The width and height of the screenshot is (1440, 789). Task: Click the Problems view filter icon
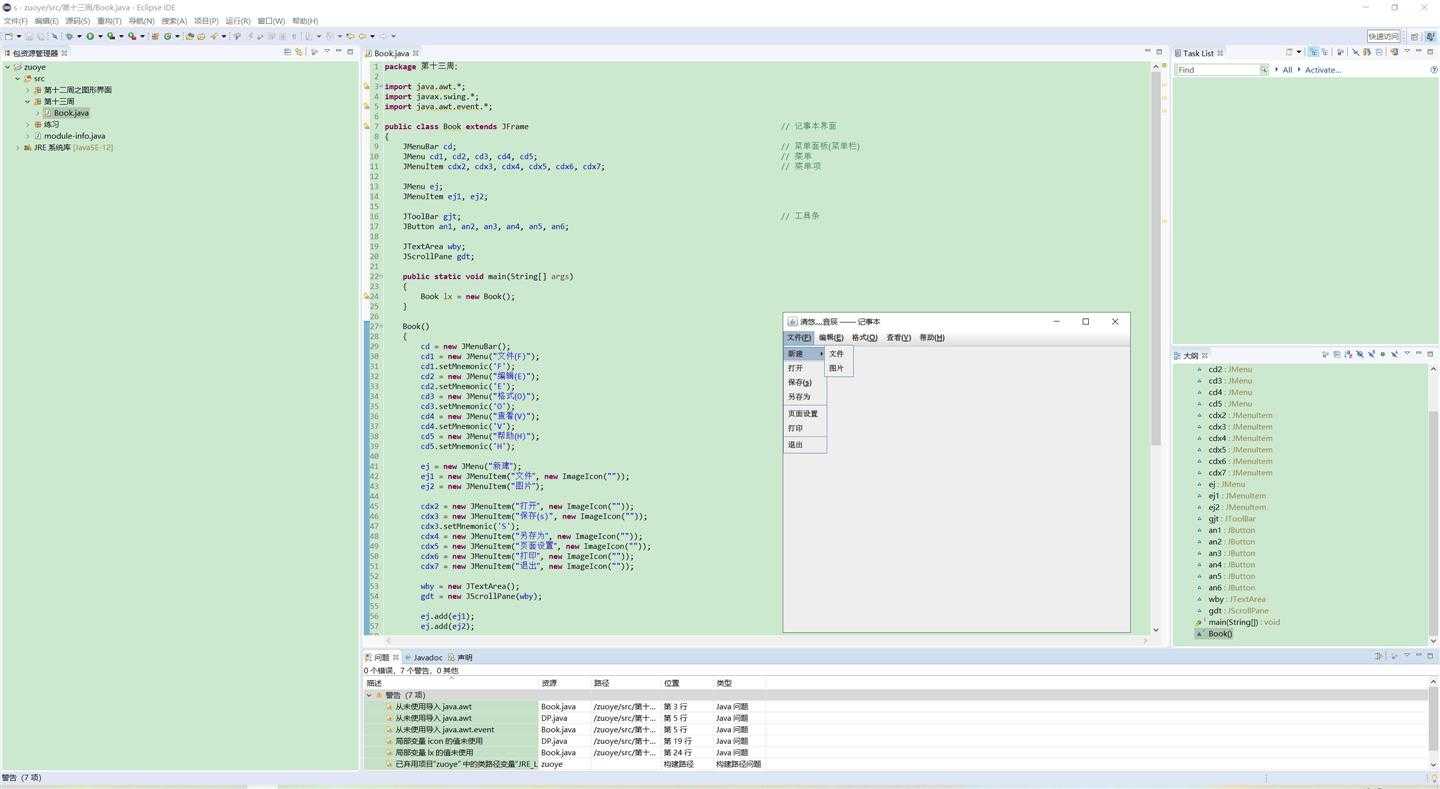coord(1379,656)
